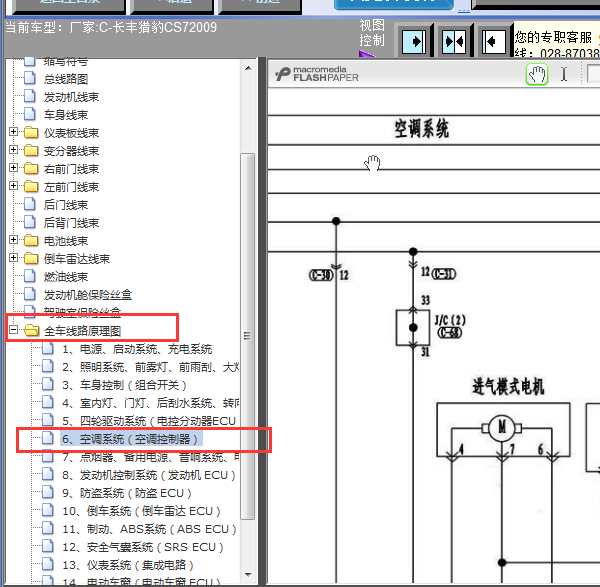The height and width of the screenshot is (587, 600).
Task: Select the 电池线束 folder label
Action: click(x=66, y=241)
